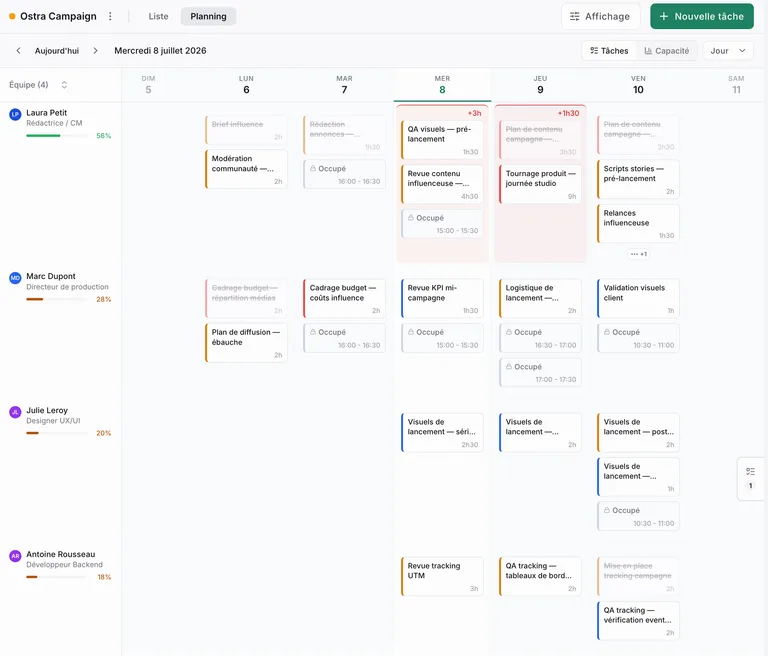The image size is (768, 656).
Task: Click the Nouvelle tâche button
Action: pos(701,16)
